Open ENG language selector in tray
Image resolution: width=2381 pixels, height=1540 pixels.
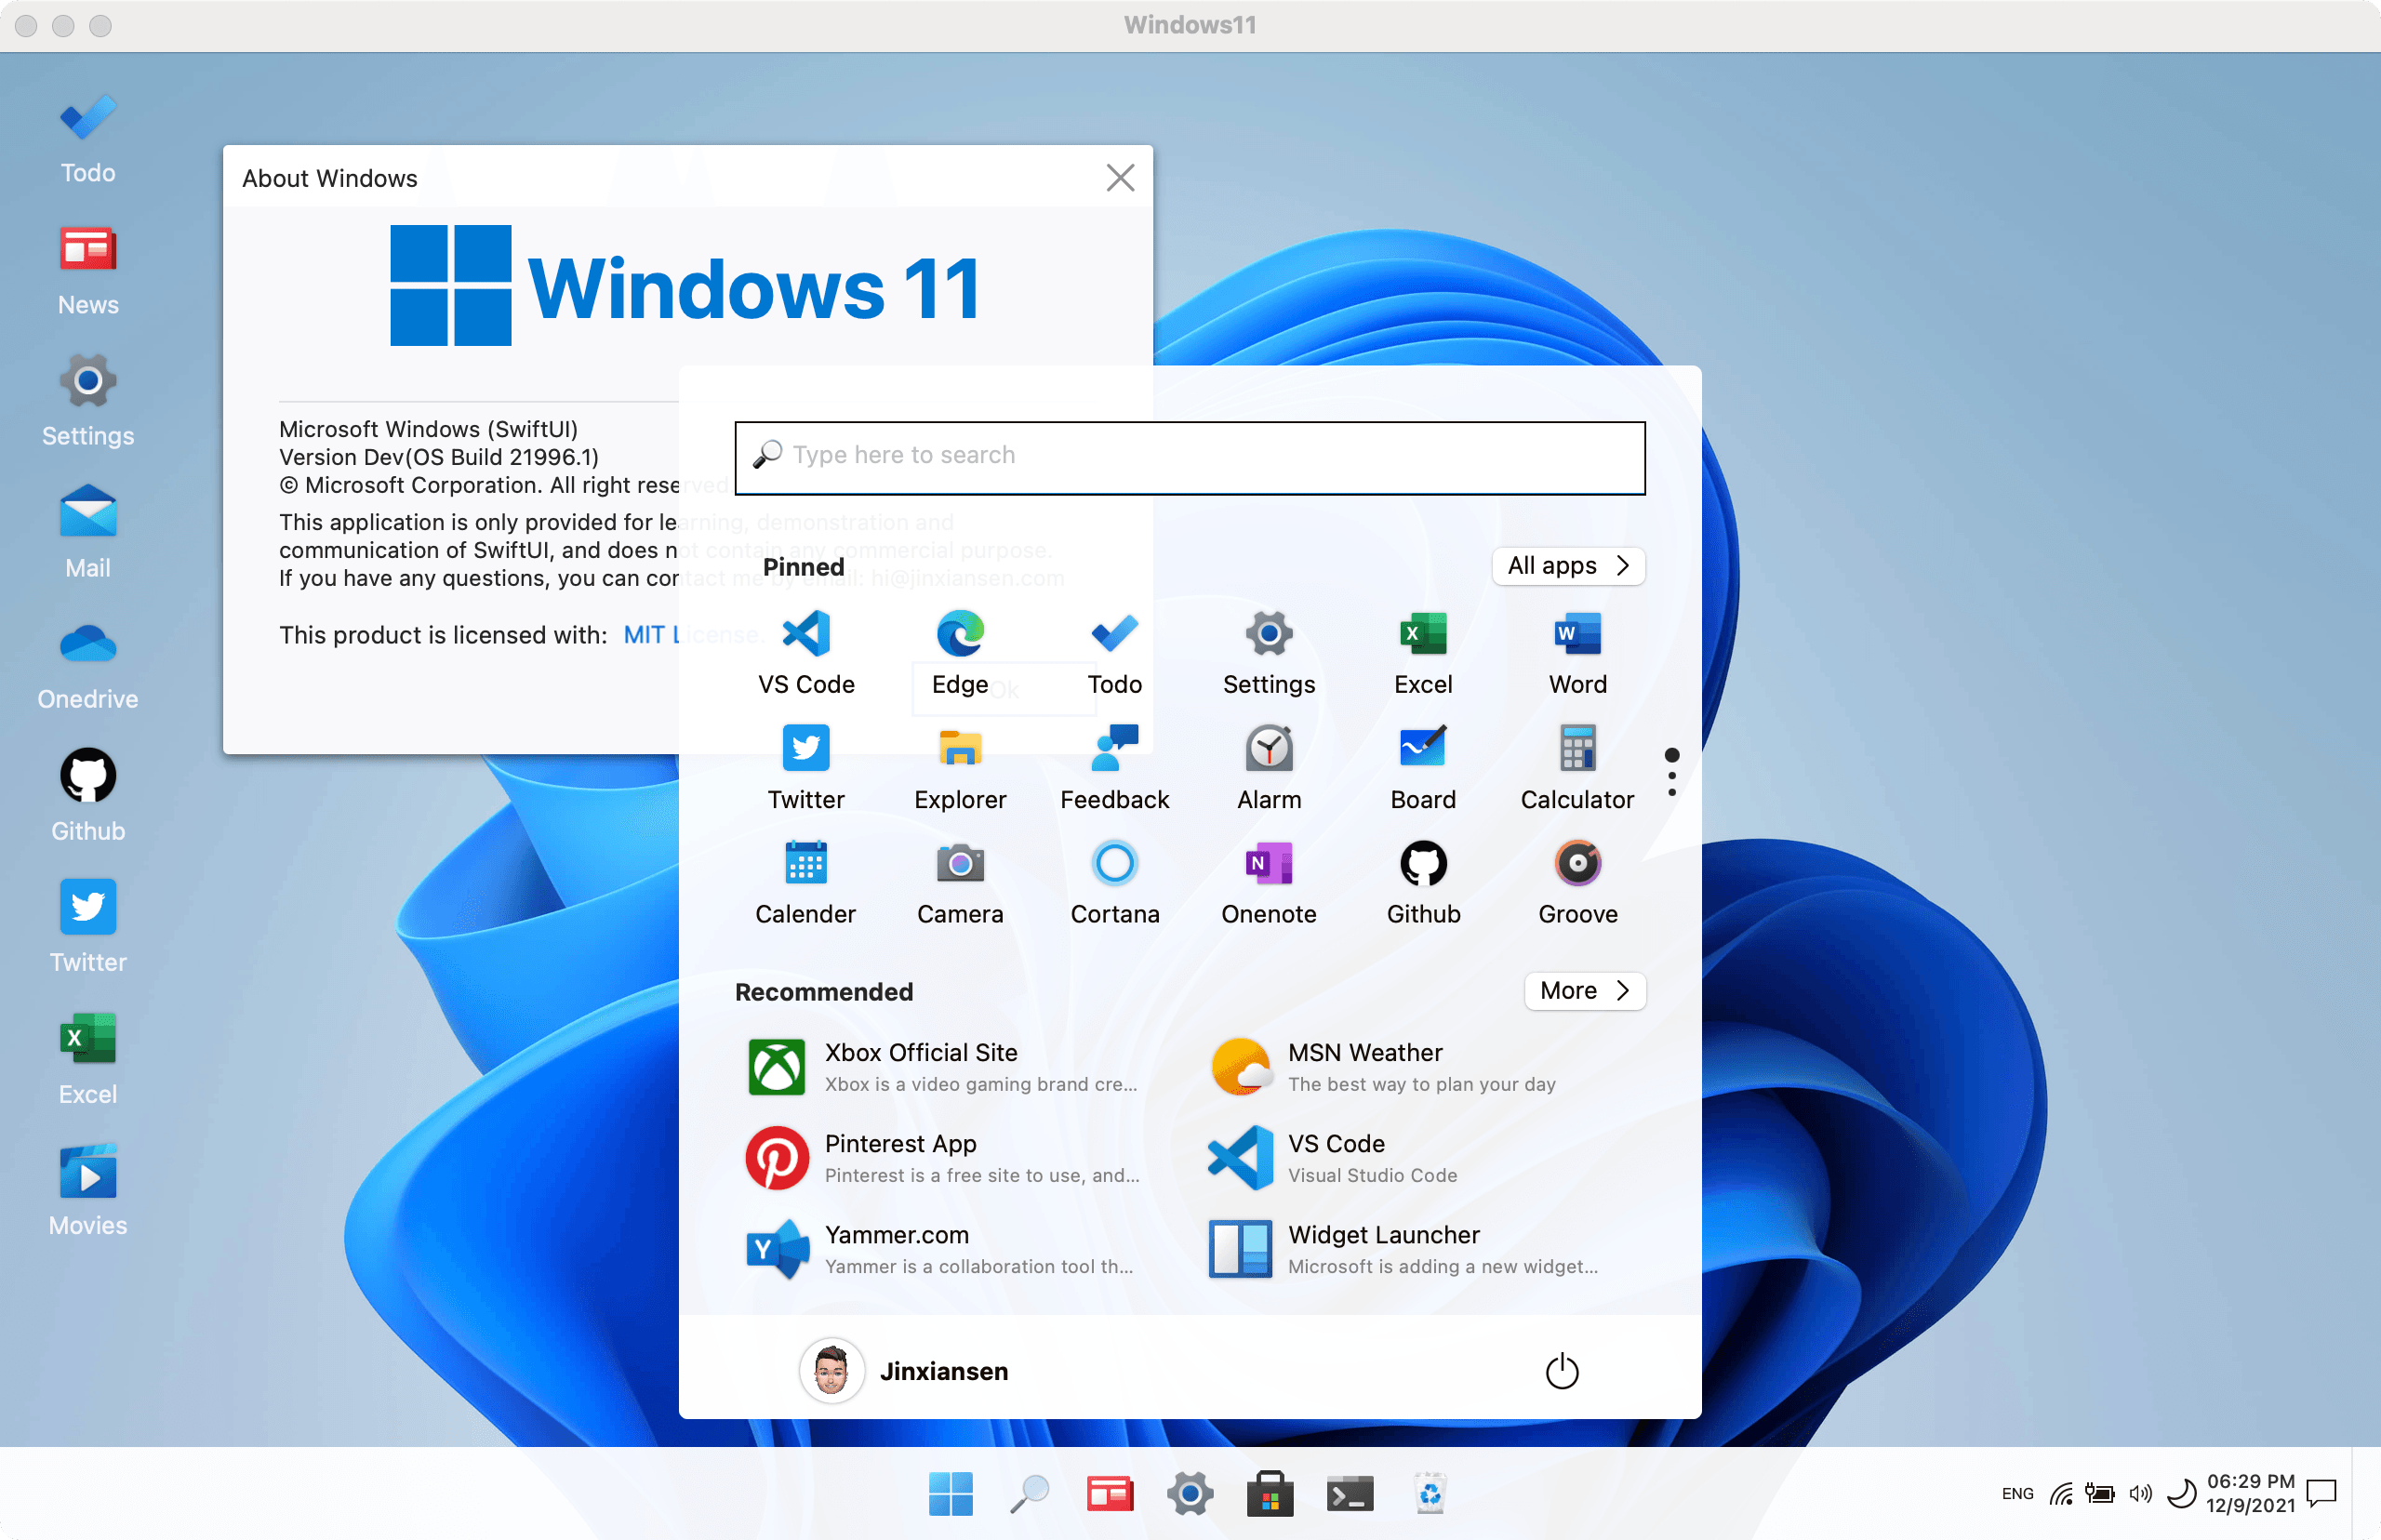coord(2017,1494)
